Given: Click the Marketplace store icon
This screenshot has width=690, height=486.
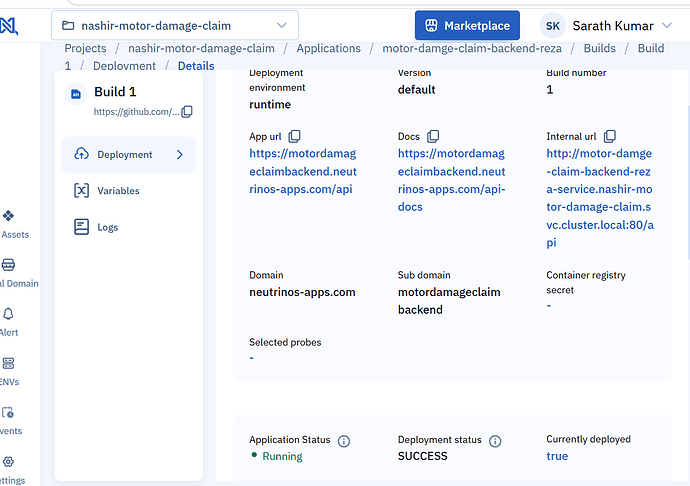Looking at the screenshot, I should (431, 26).
